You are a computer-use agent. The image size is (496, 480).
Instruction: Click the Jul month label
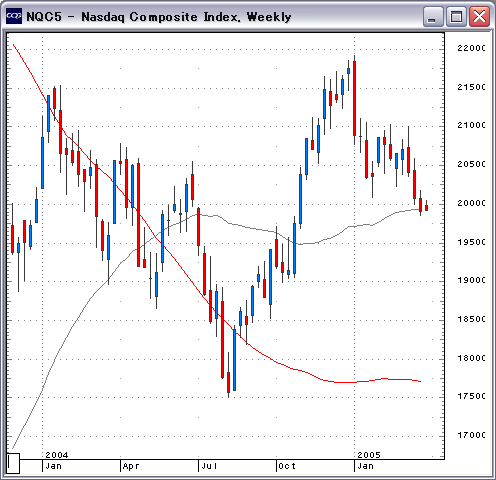209,466
